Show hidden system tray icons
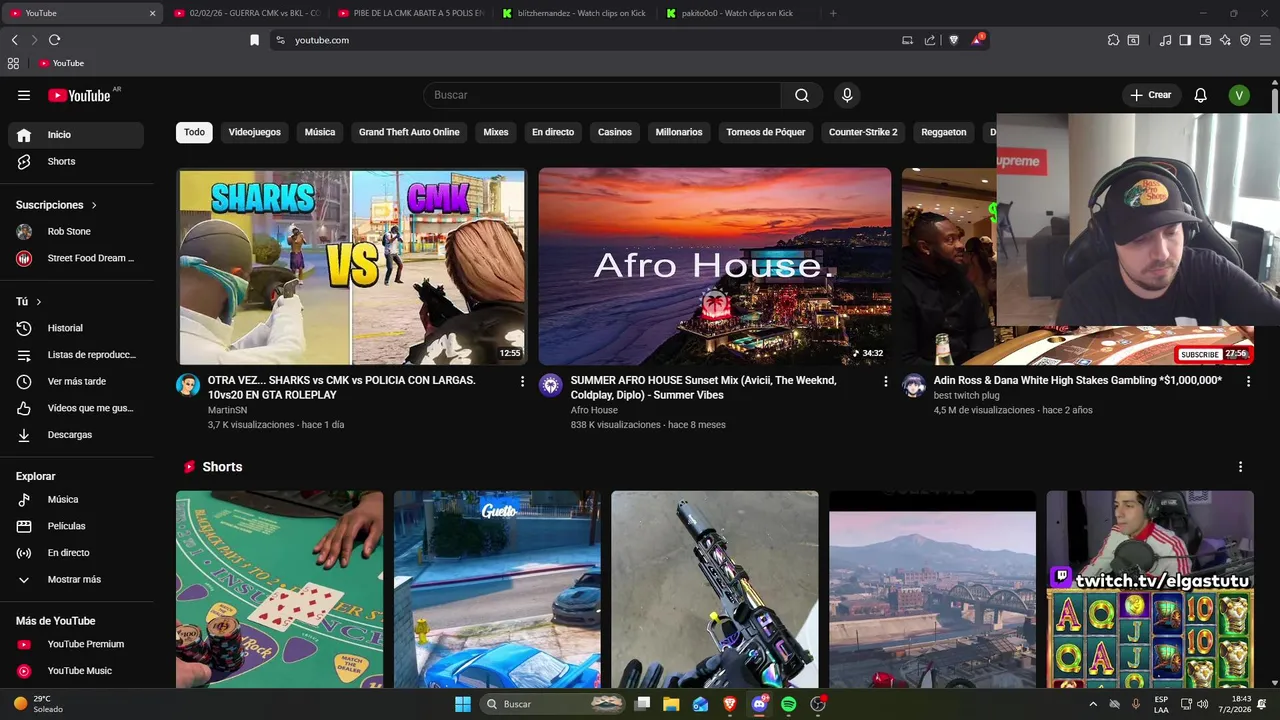The width and height of the screenshot is (1280, 720). [x=1092, y=704]
